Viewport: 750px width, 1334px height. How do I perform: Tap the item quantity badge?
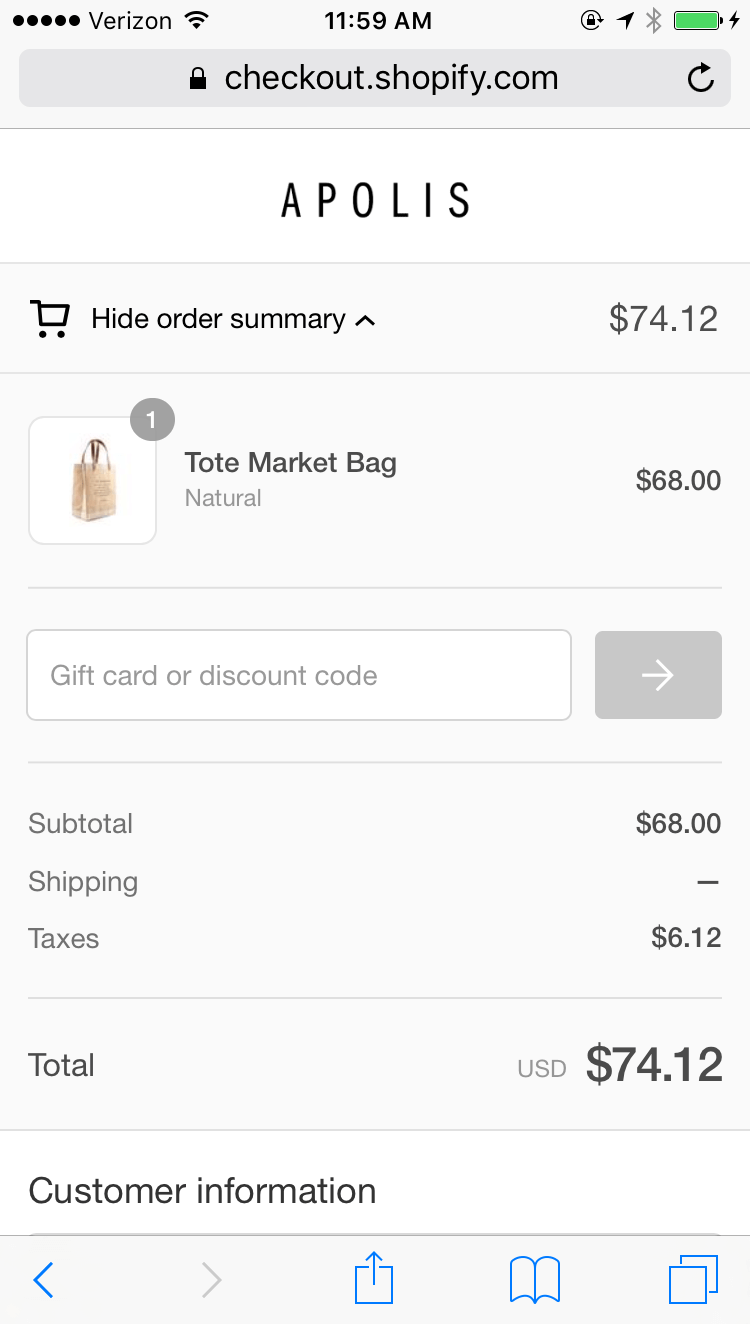click(152, 421)
